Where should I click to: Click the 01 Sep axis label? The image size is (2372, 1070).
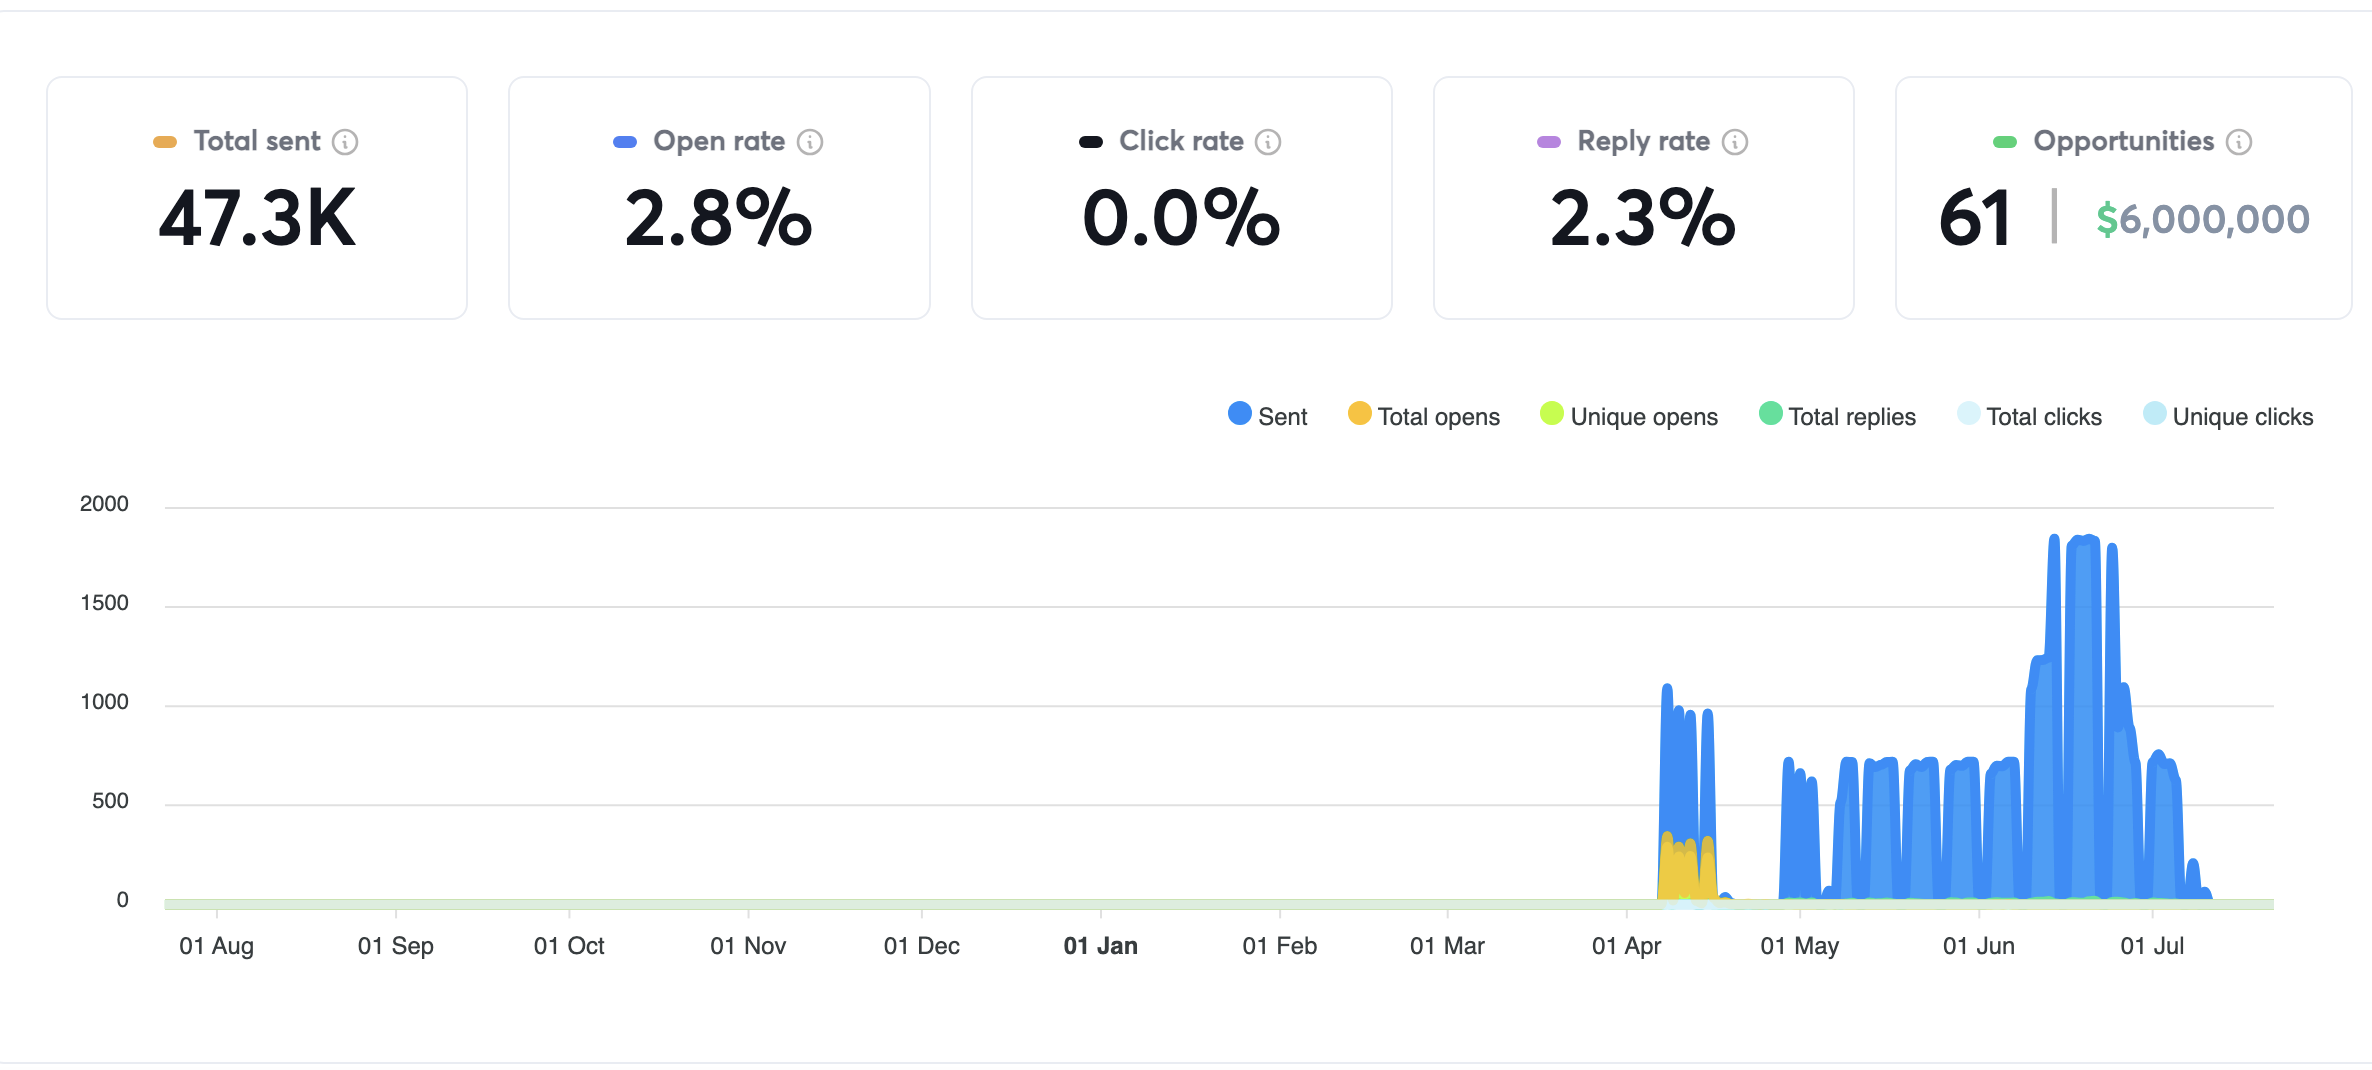pyautogui.click(x=395, y=946)
